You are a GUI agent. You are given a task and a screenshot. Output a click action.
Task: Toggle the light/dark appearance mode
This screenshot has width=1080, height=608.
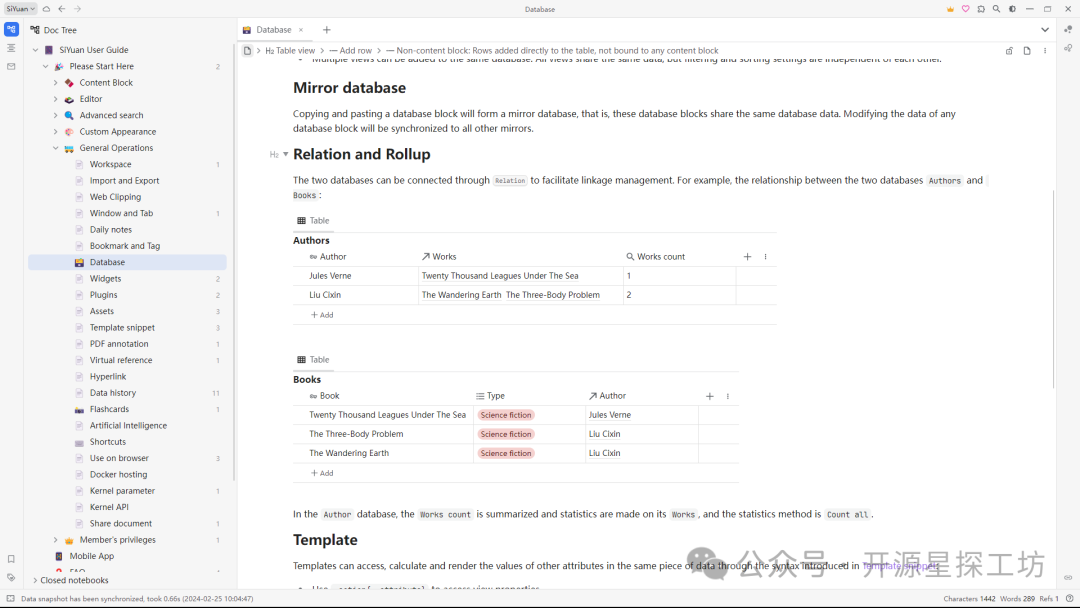coord(1012,9)
